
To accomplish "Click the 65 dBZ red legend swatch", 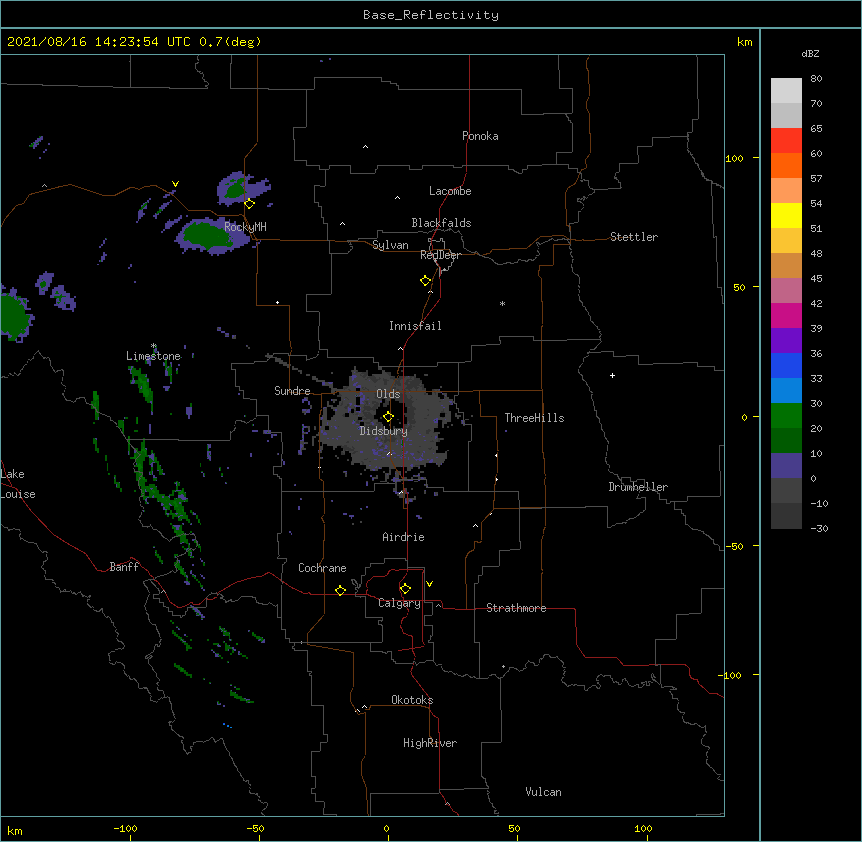I will pyautogui.click(x=786, y=141).
